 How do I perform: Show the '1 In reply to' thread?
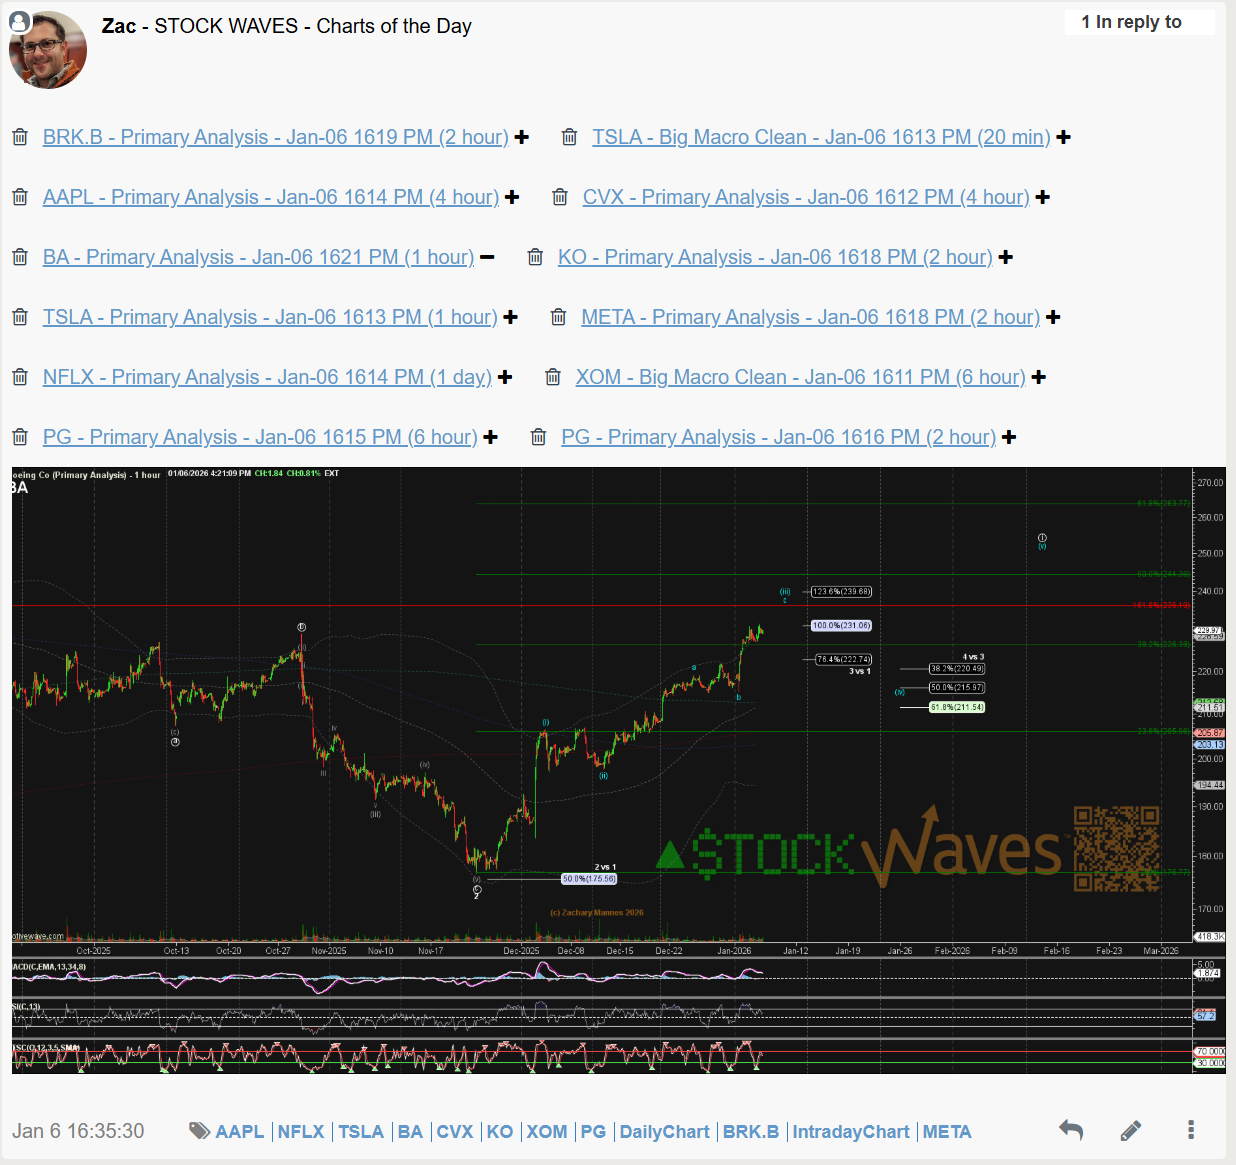[x=1139, y=22]
